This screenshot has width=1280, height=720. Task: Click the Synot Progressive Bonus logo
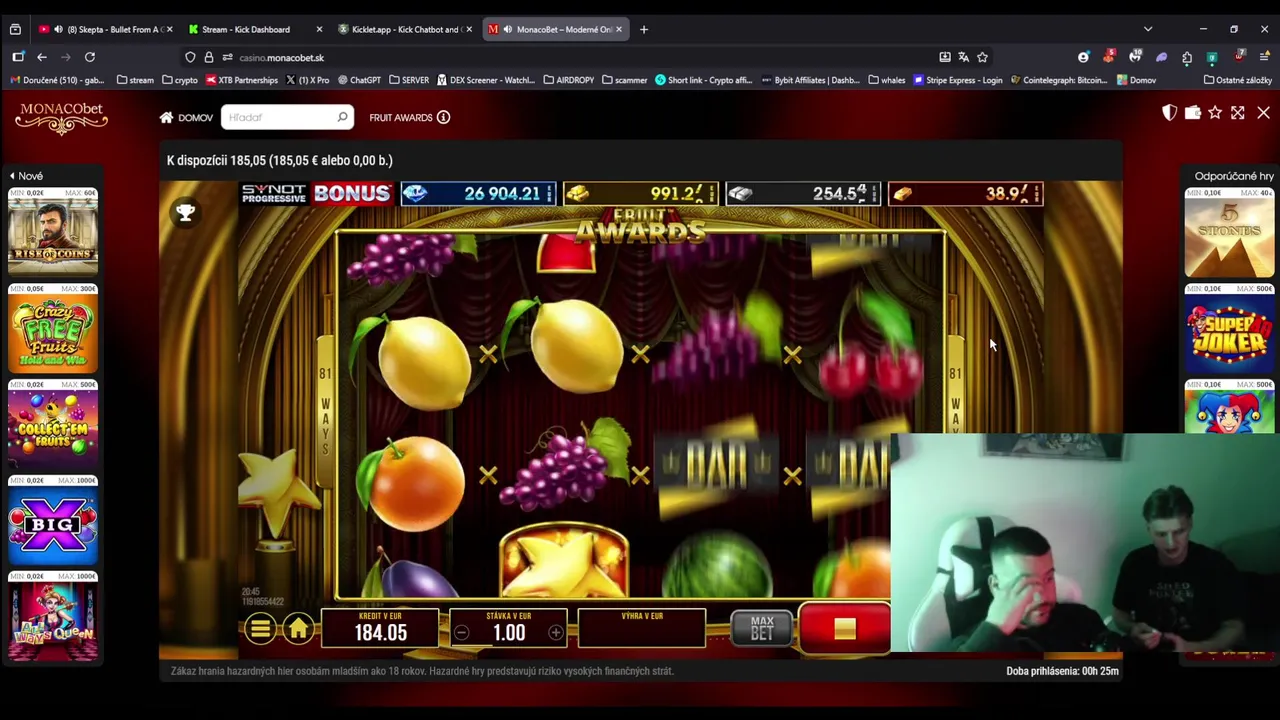(x=315, y=193)
